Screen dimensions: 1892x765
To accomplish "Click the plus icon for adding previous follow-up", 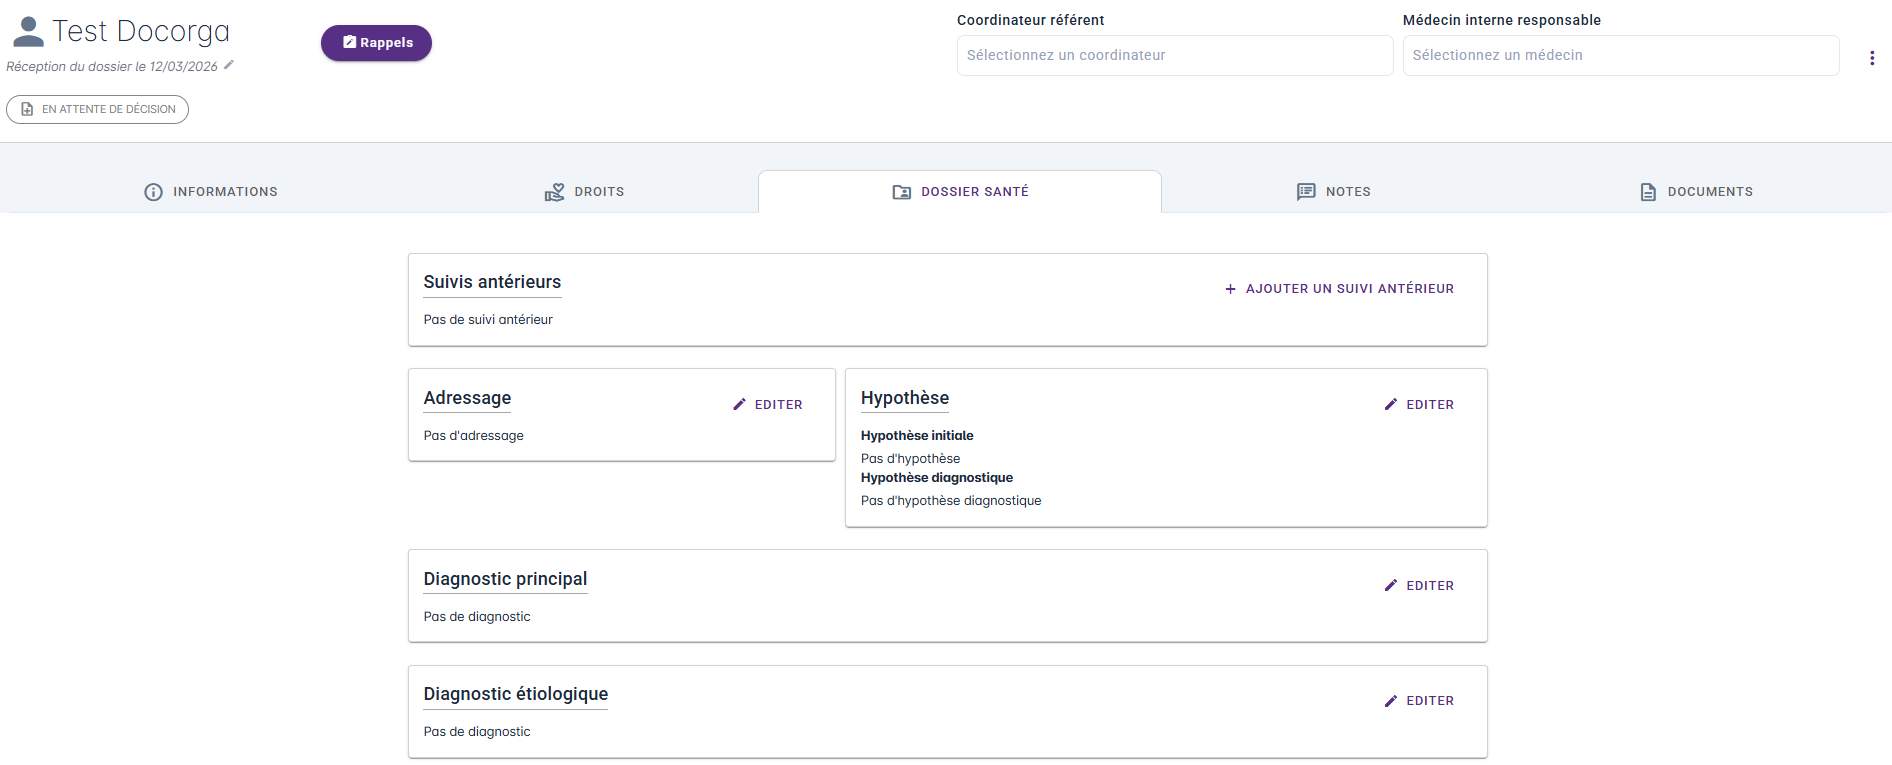I will pos(1230,289).
